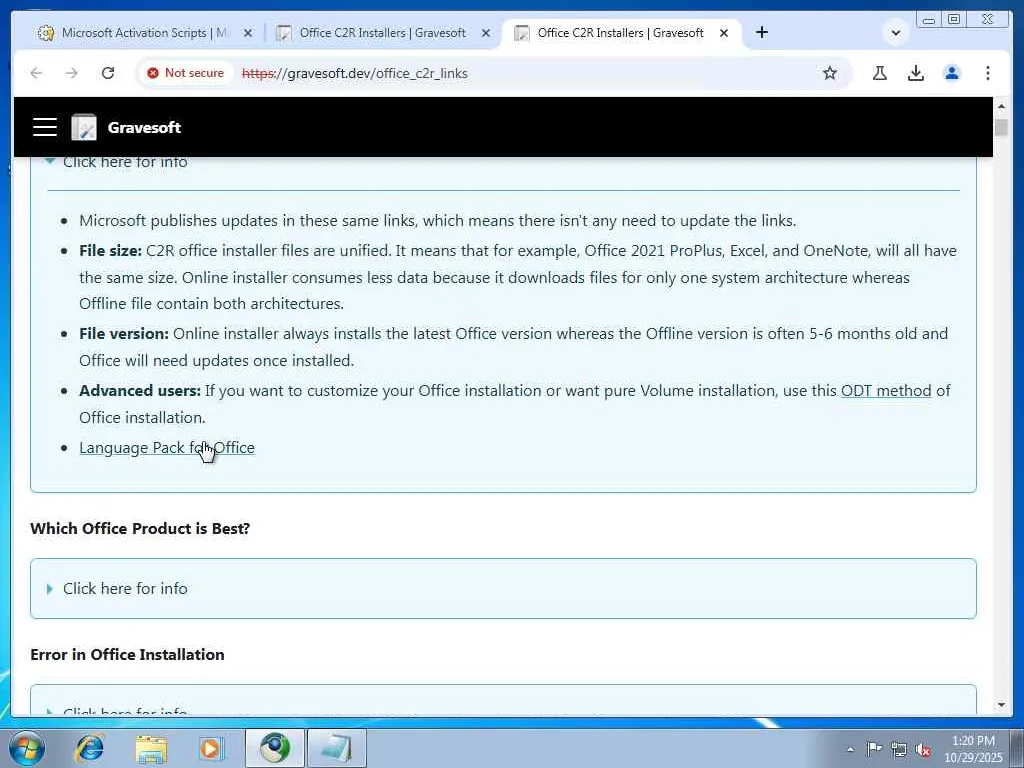Click the Chrome taskbar button
1024x768 pixels.
tap(275, 748)
